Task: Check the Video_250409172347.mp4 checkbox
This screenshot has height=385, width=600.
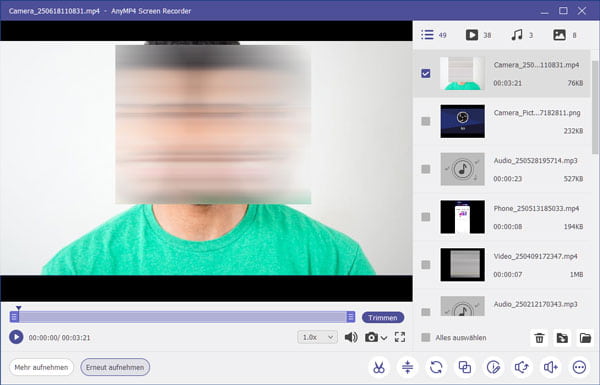Action: coord(426,265)
